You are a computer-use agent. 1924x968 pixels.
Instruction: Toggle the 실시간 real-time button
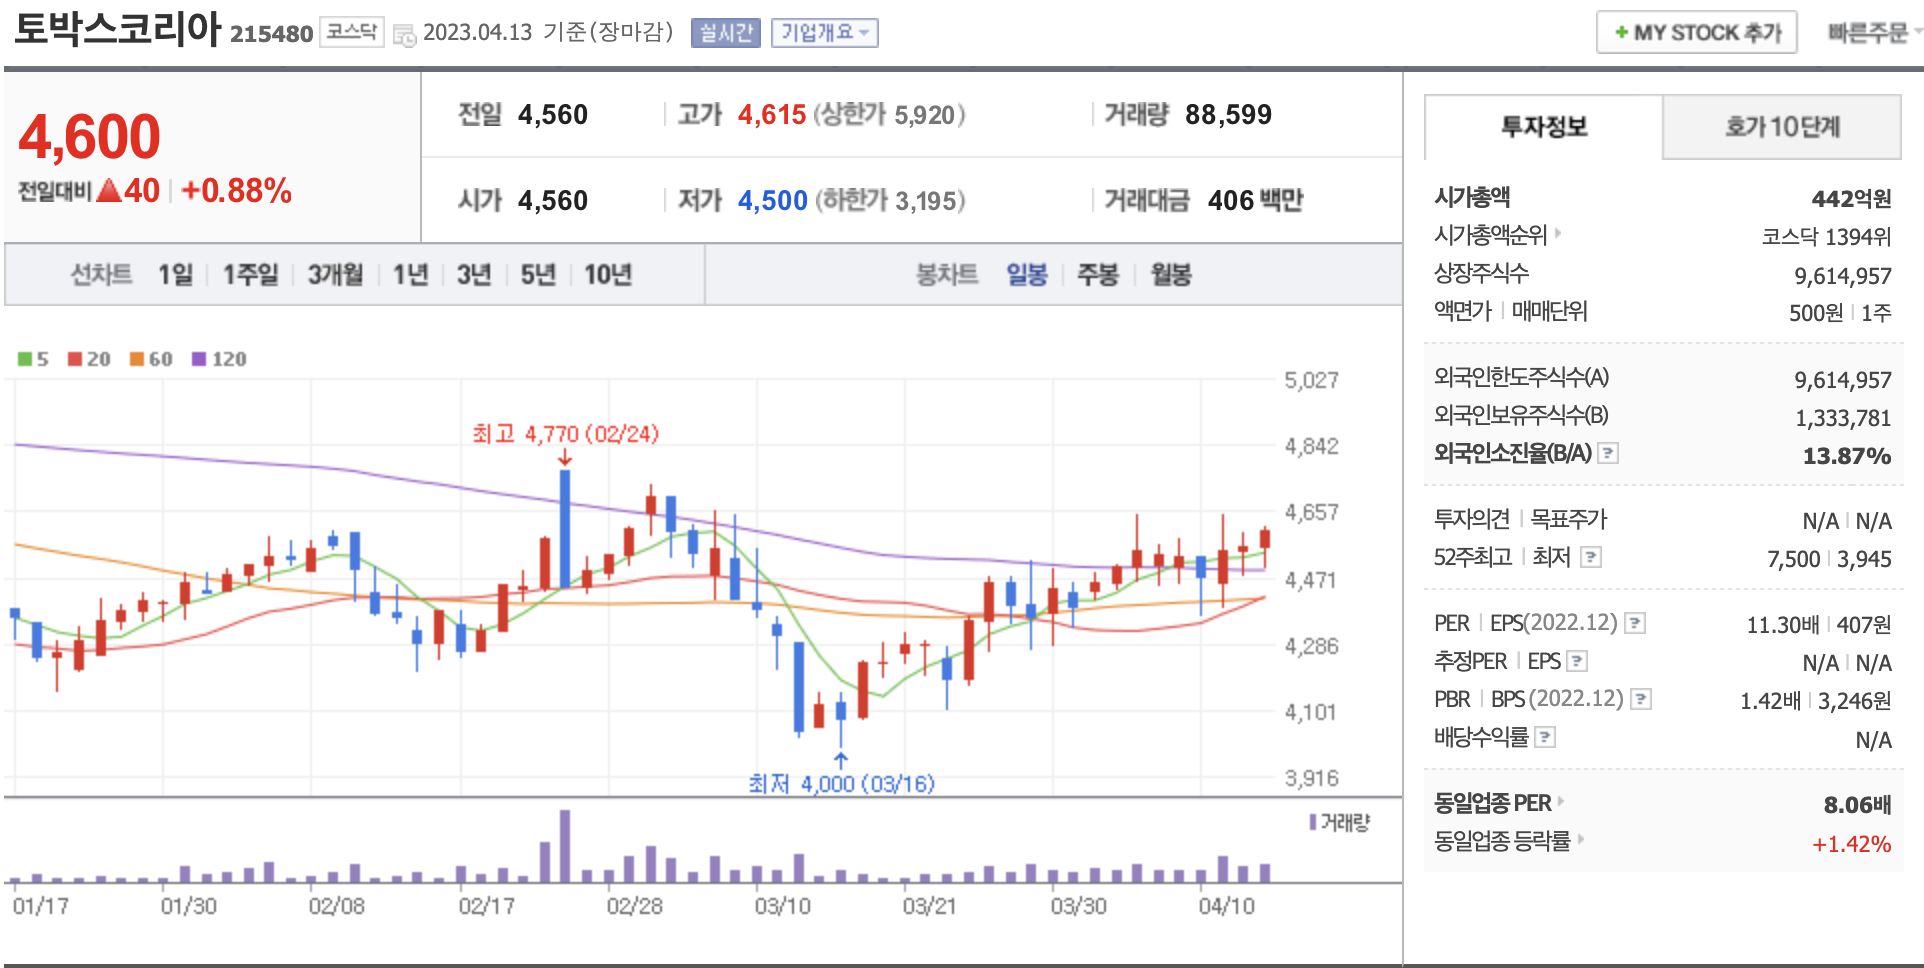(x=725, y=33)
